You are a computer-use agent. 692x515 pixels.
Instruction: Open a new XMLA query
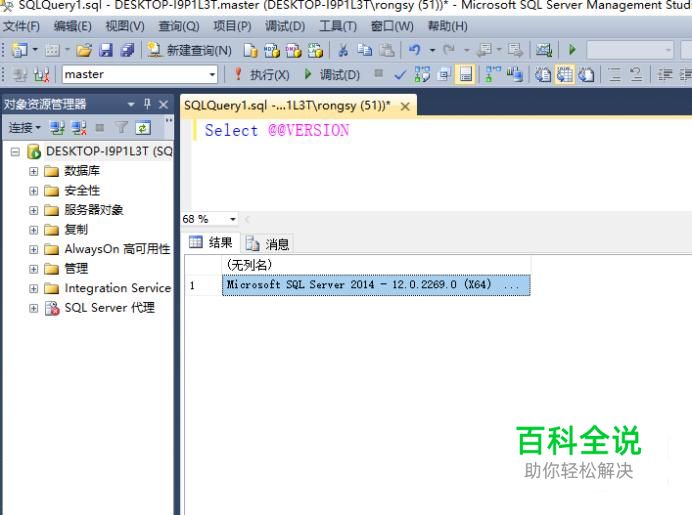[x=315, y=50]
